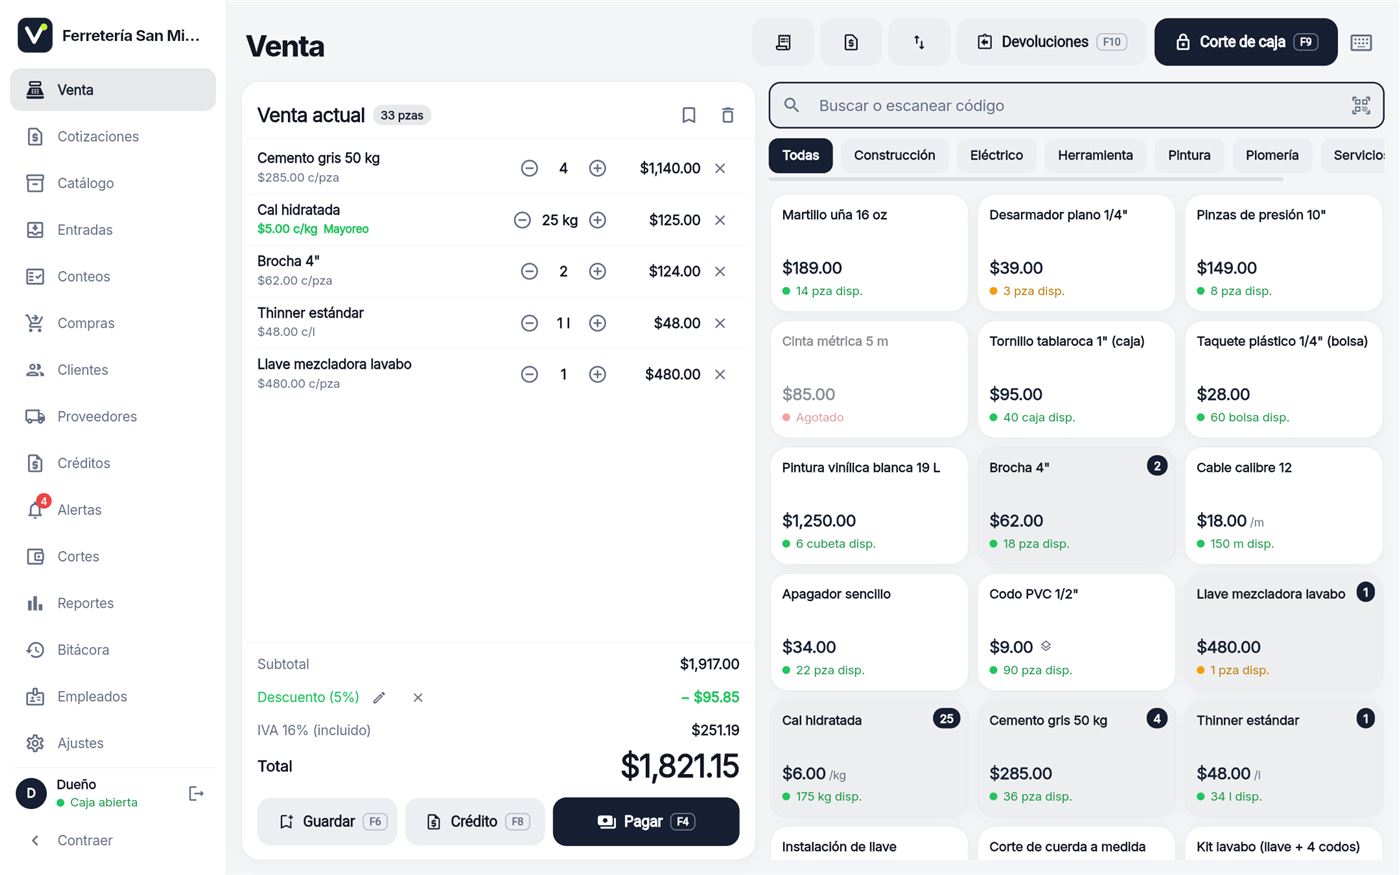Remove Llave mezcladora lavabo line item
The width and height of the screenshot is (1400, 875).
pos(720,374)
